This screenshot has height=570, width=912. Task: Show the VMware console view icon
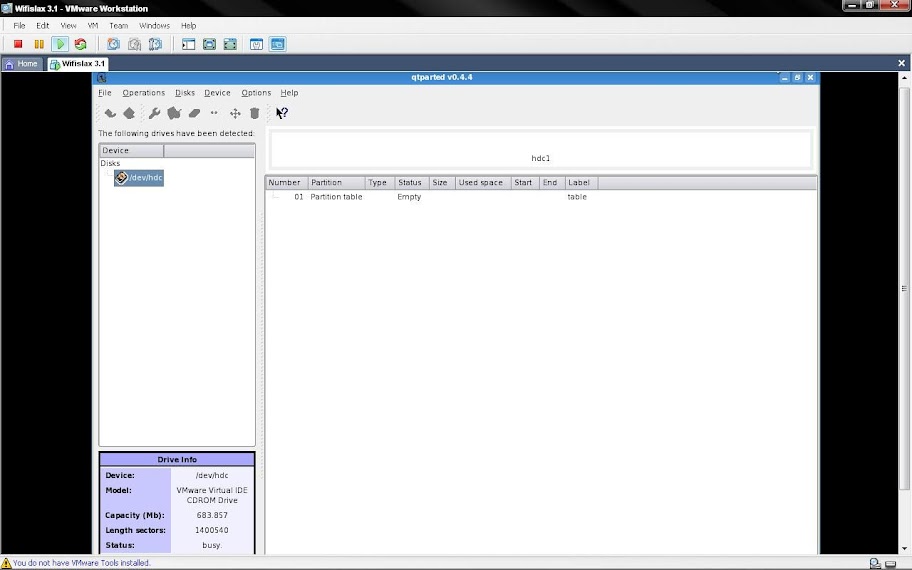pyautogui.click(x=277, y=44)
